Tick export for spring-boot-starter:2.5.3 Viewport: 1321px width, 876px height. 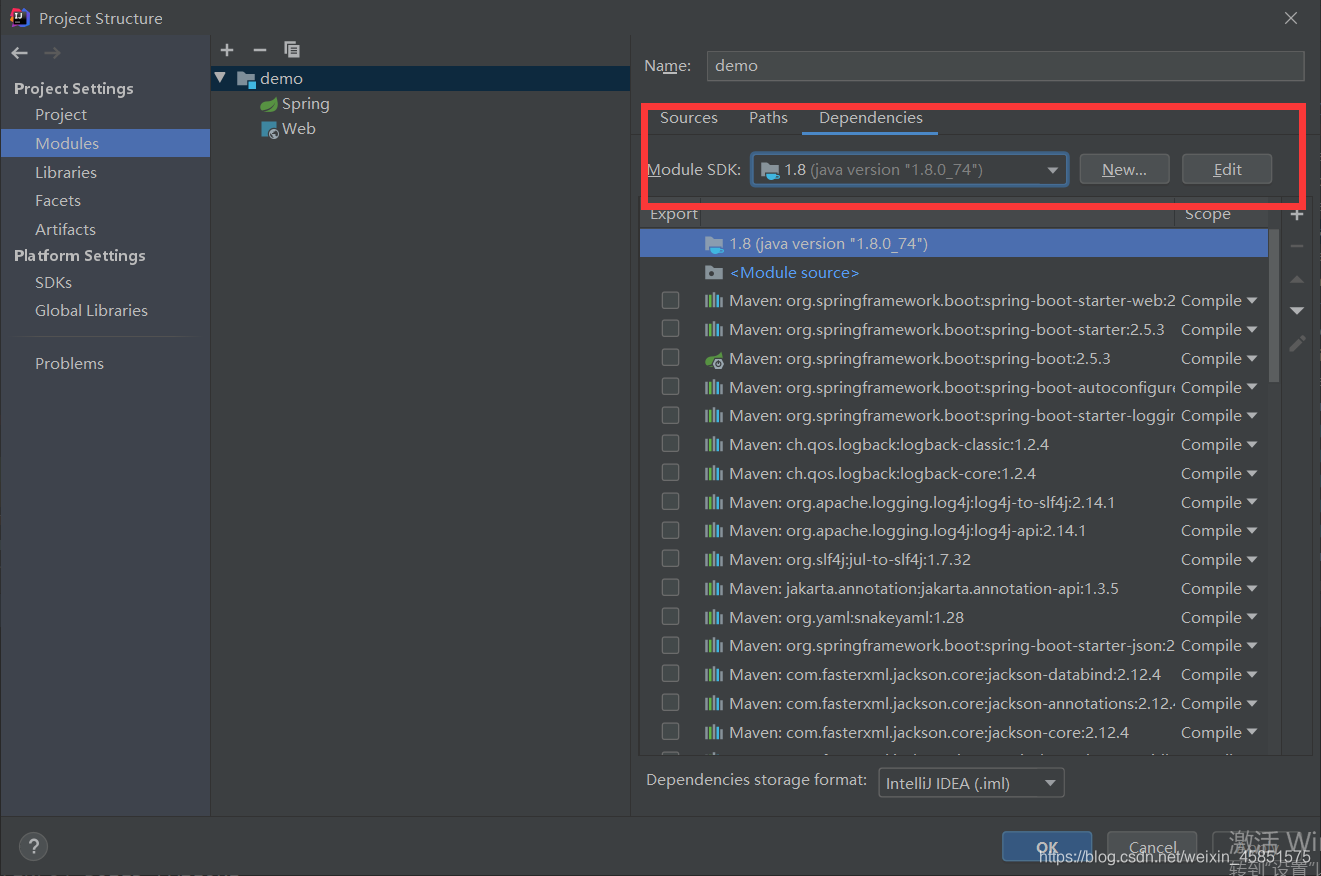(670, 329)
